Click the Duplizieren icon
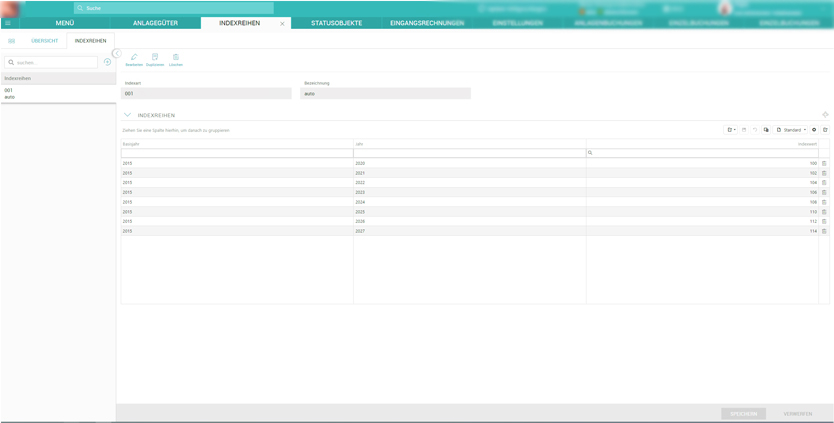 (x=155, y=58)
